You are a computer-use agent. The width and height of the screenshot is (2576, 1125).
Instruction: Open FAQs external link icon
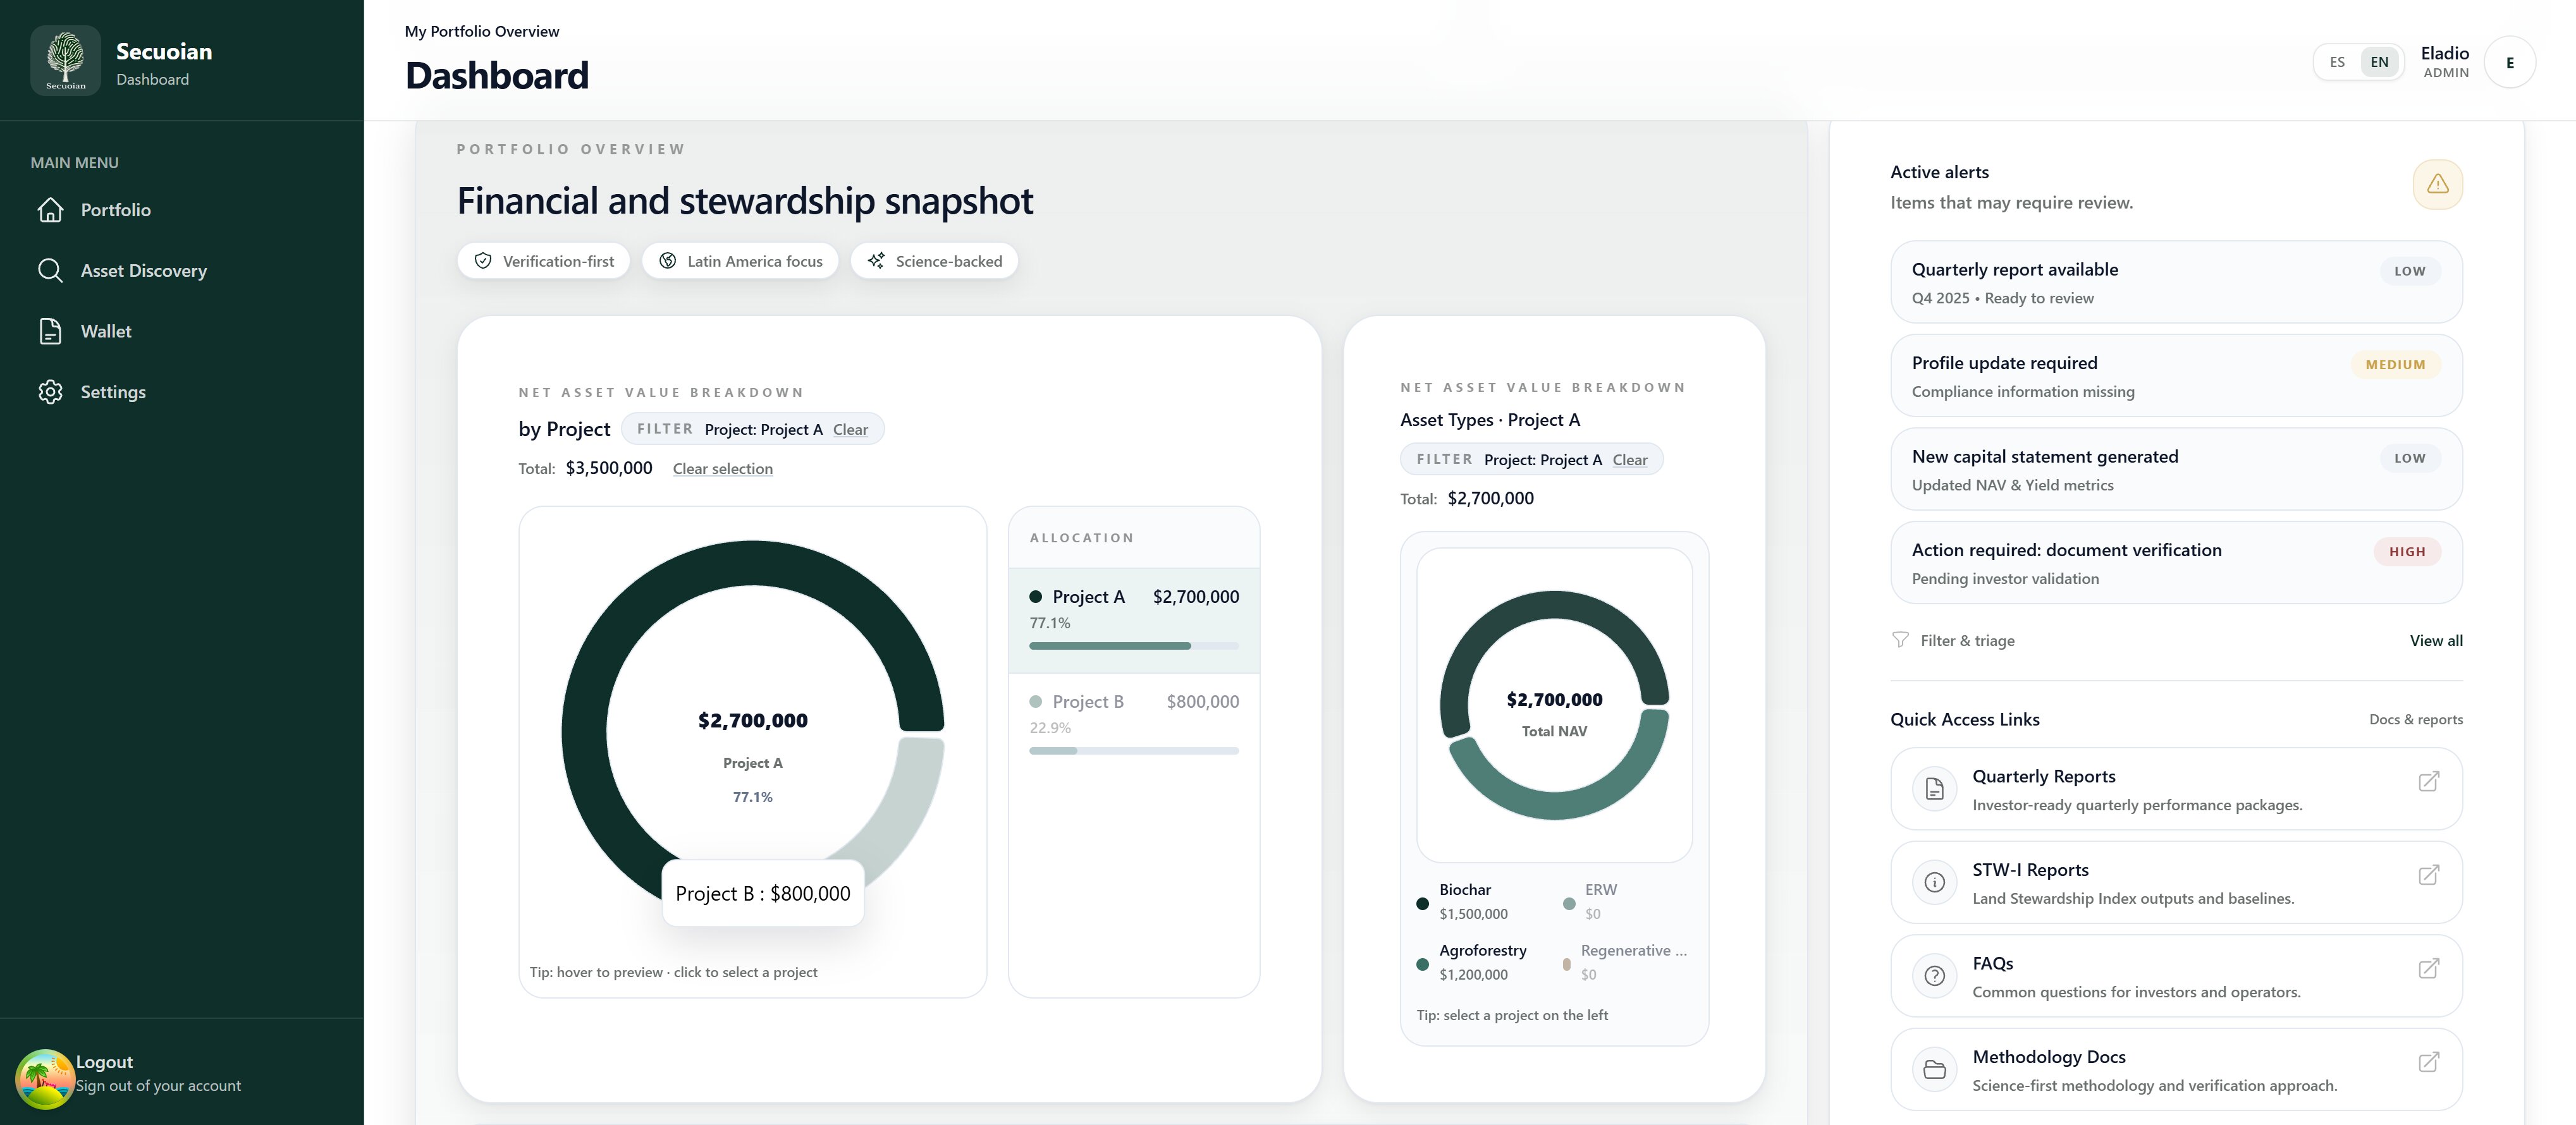2428,969
